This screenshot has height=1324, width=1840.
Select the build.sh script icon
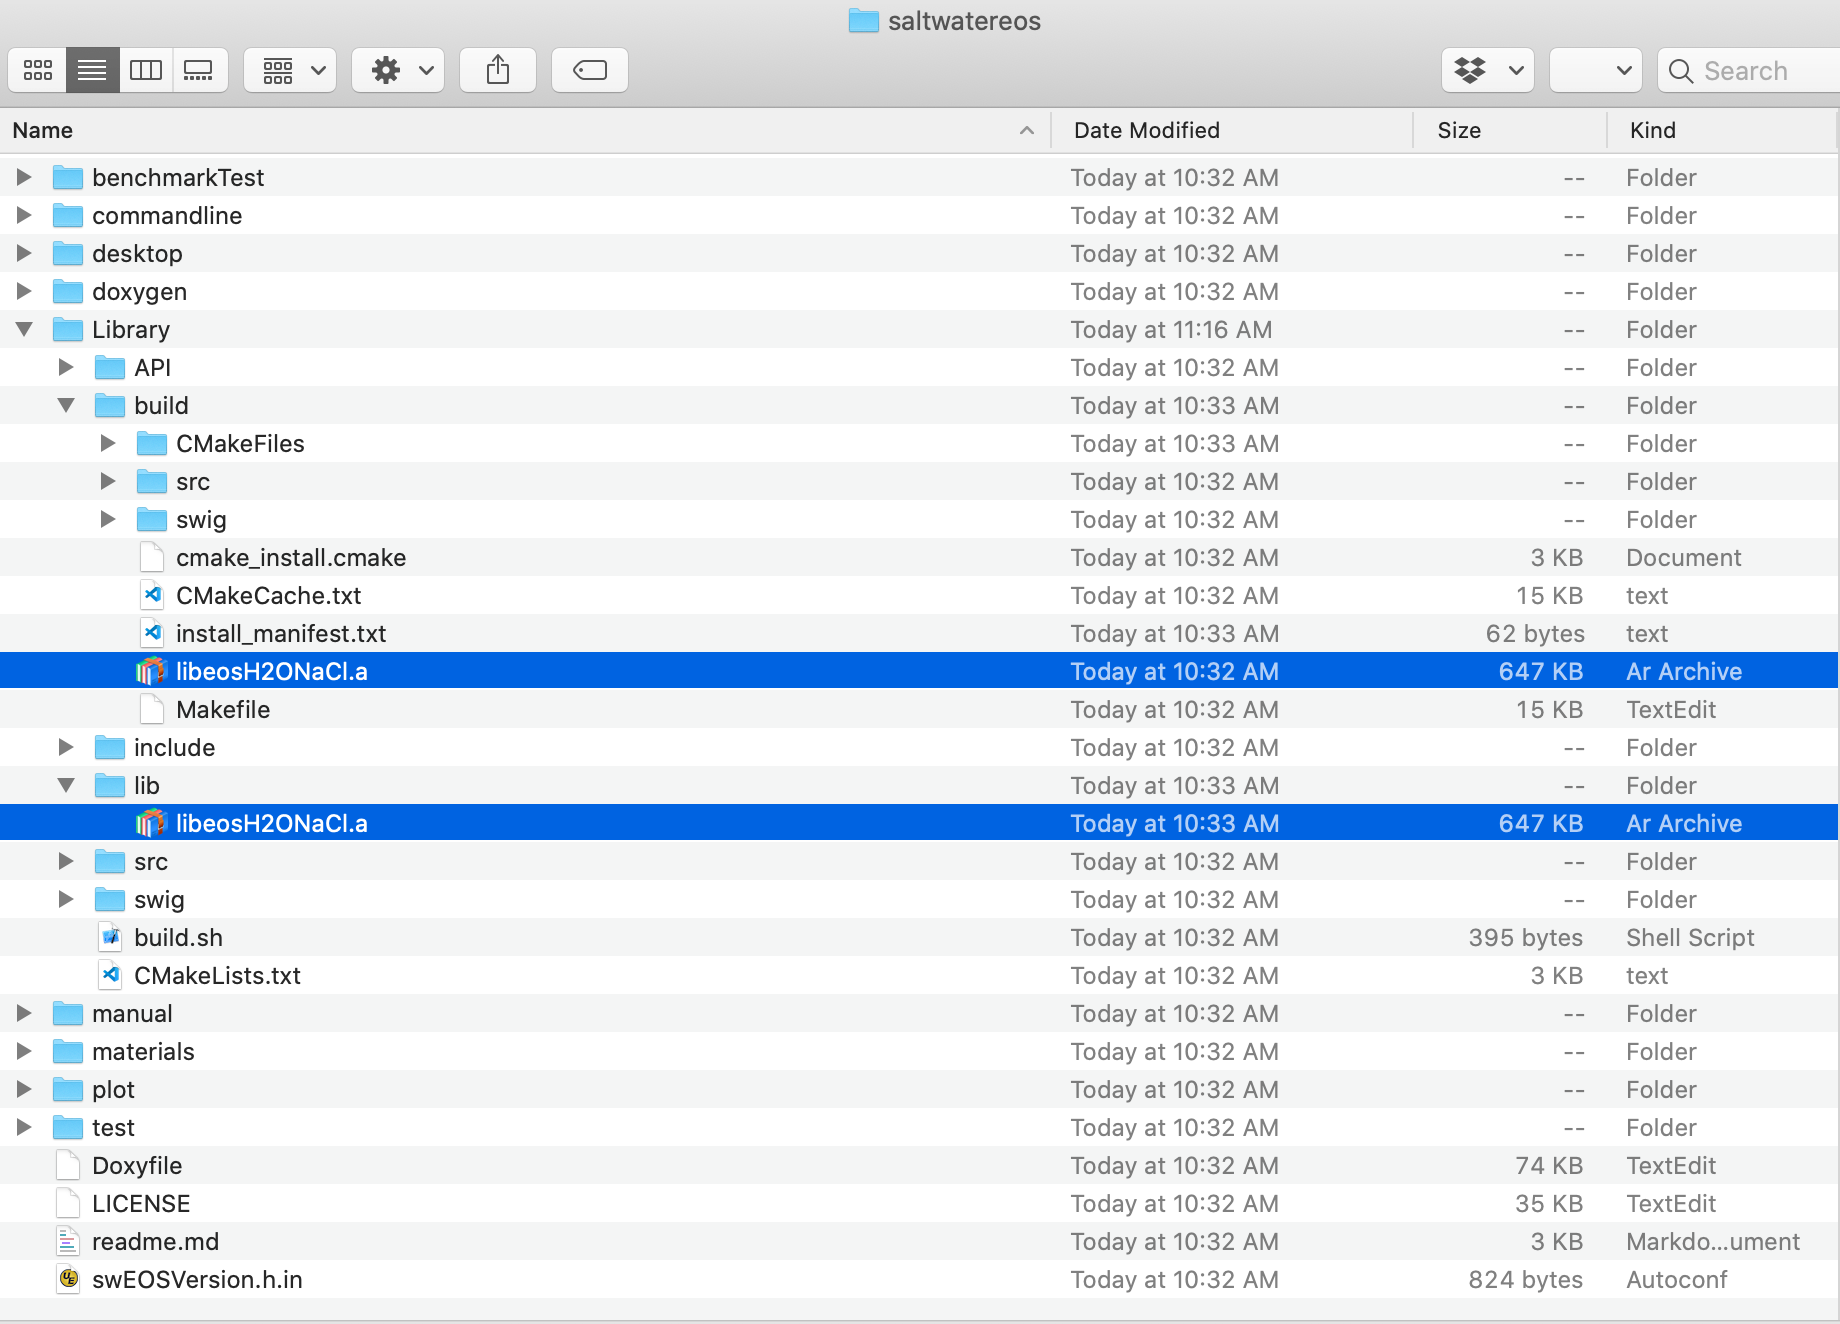(110, 937)
